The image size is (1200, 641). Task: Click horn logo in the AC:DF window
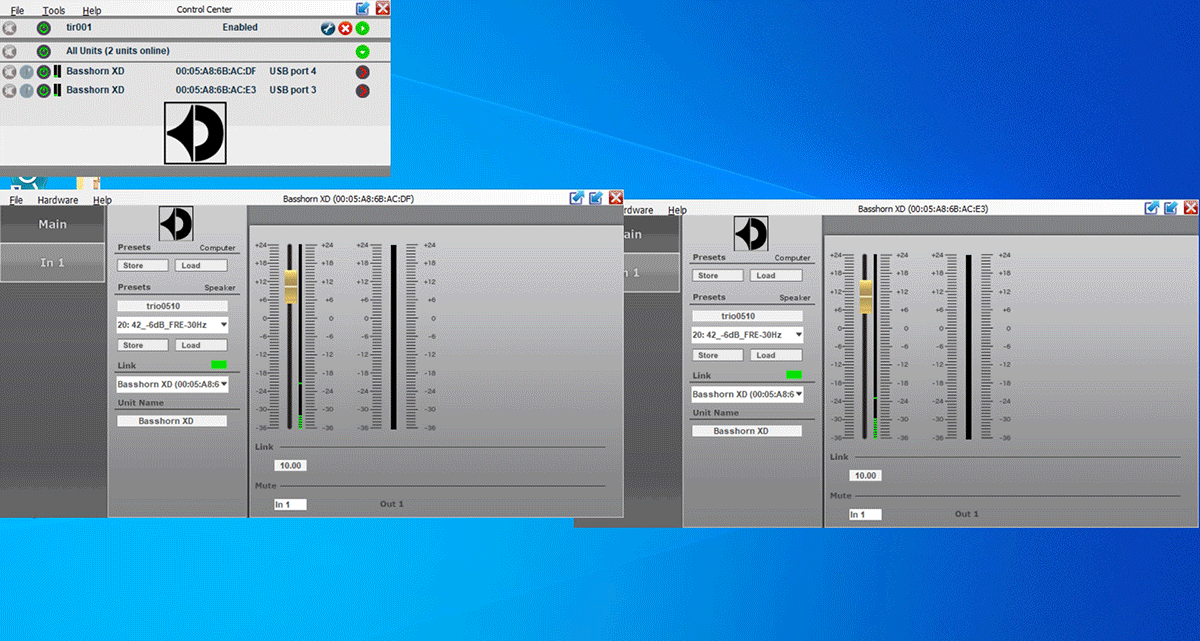176,224
